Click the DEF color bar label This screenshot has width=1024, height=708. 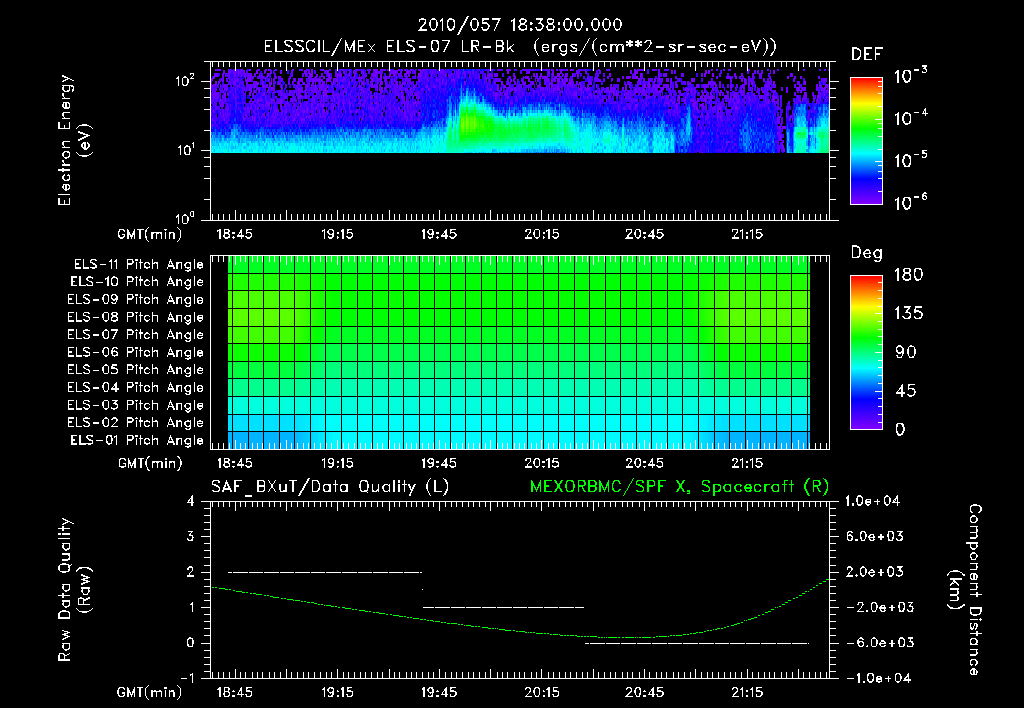867,55
